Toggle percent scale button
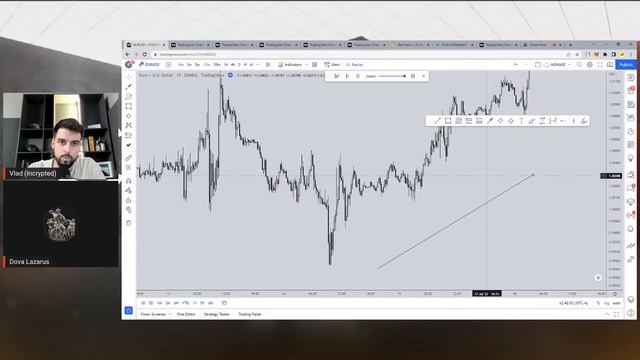This screenshot has height=360, width=640. (x=598, y=303)
